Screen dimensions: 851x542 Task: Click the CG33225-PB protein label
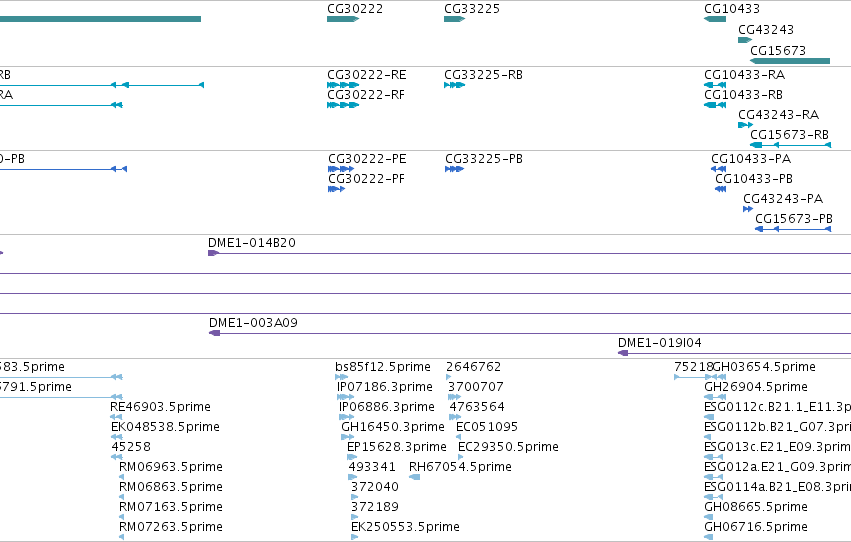click(484, 159)
